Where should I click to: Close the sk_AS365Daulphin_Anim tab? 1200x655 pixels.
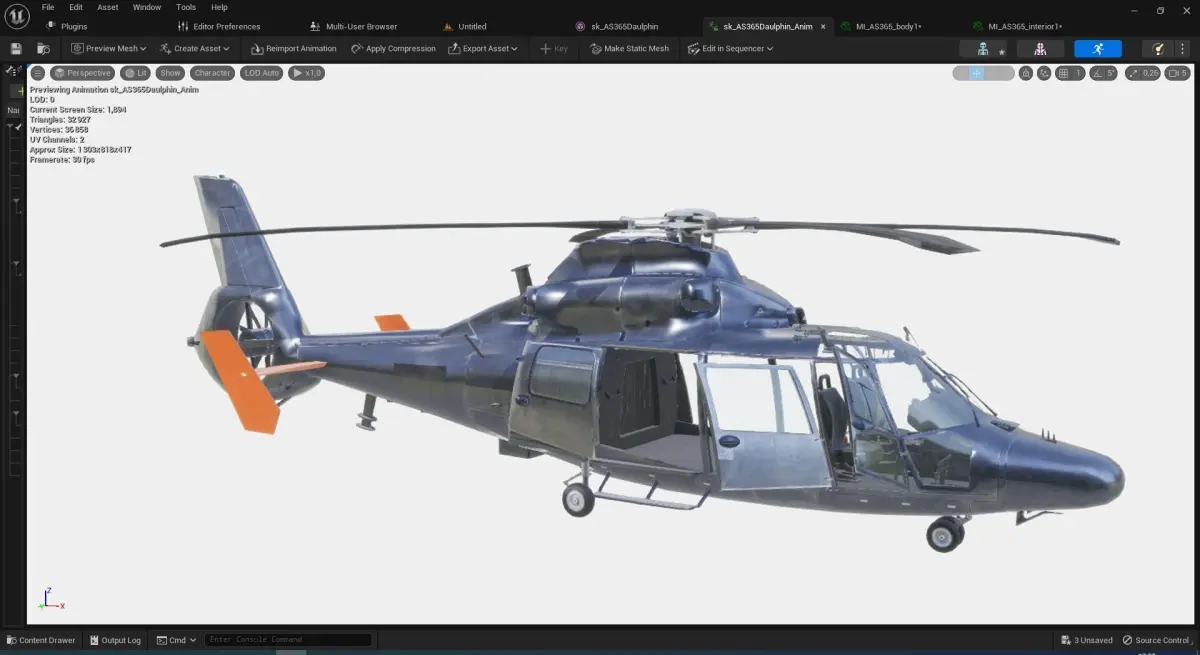(824, 26)
